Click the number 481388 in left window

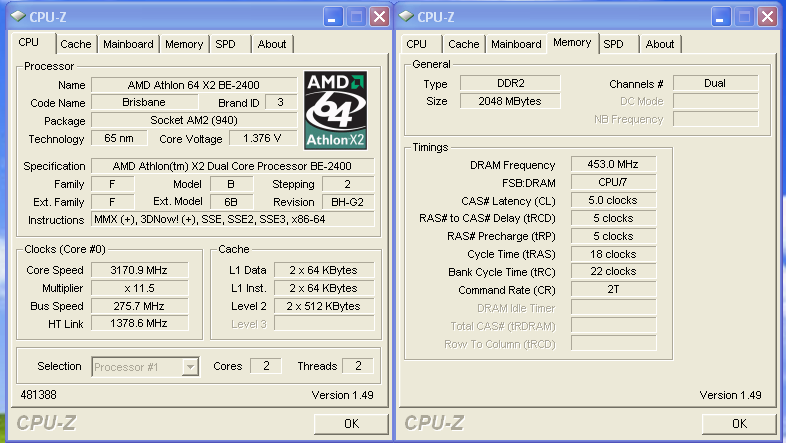click(39, 395)
